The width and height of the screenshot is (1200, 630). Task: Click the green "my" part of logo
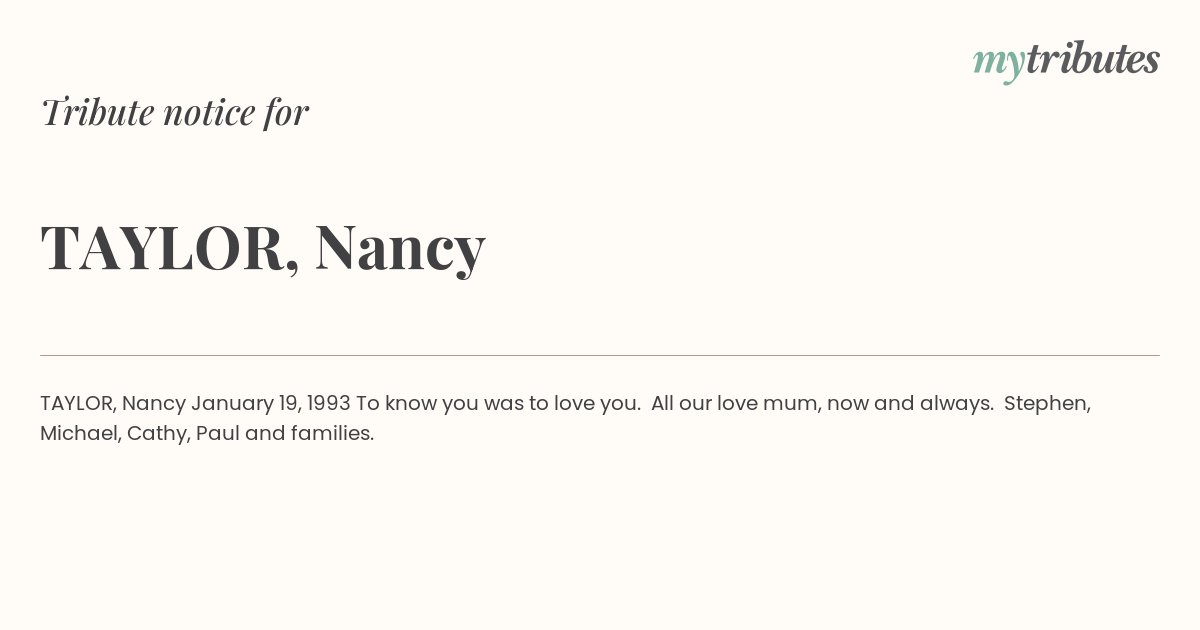(x=999, y=65)
